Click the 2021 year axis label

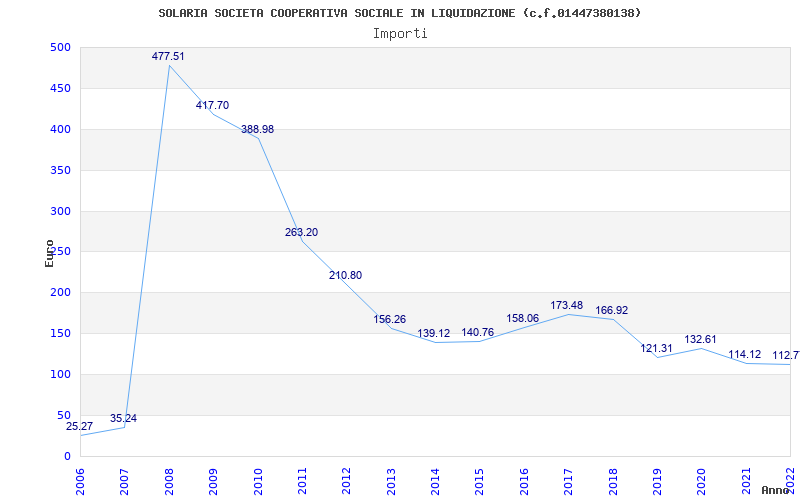(x=746, y=481)
